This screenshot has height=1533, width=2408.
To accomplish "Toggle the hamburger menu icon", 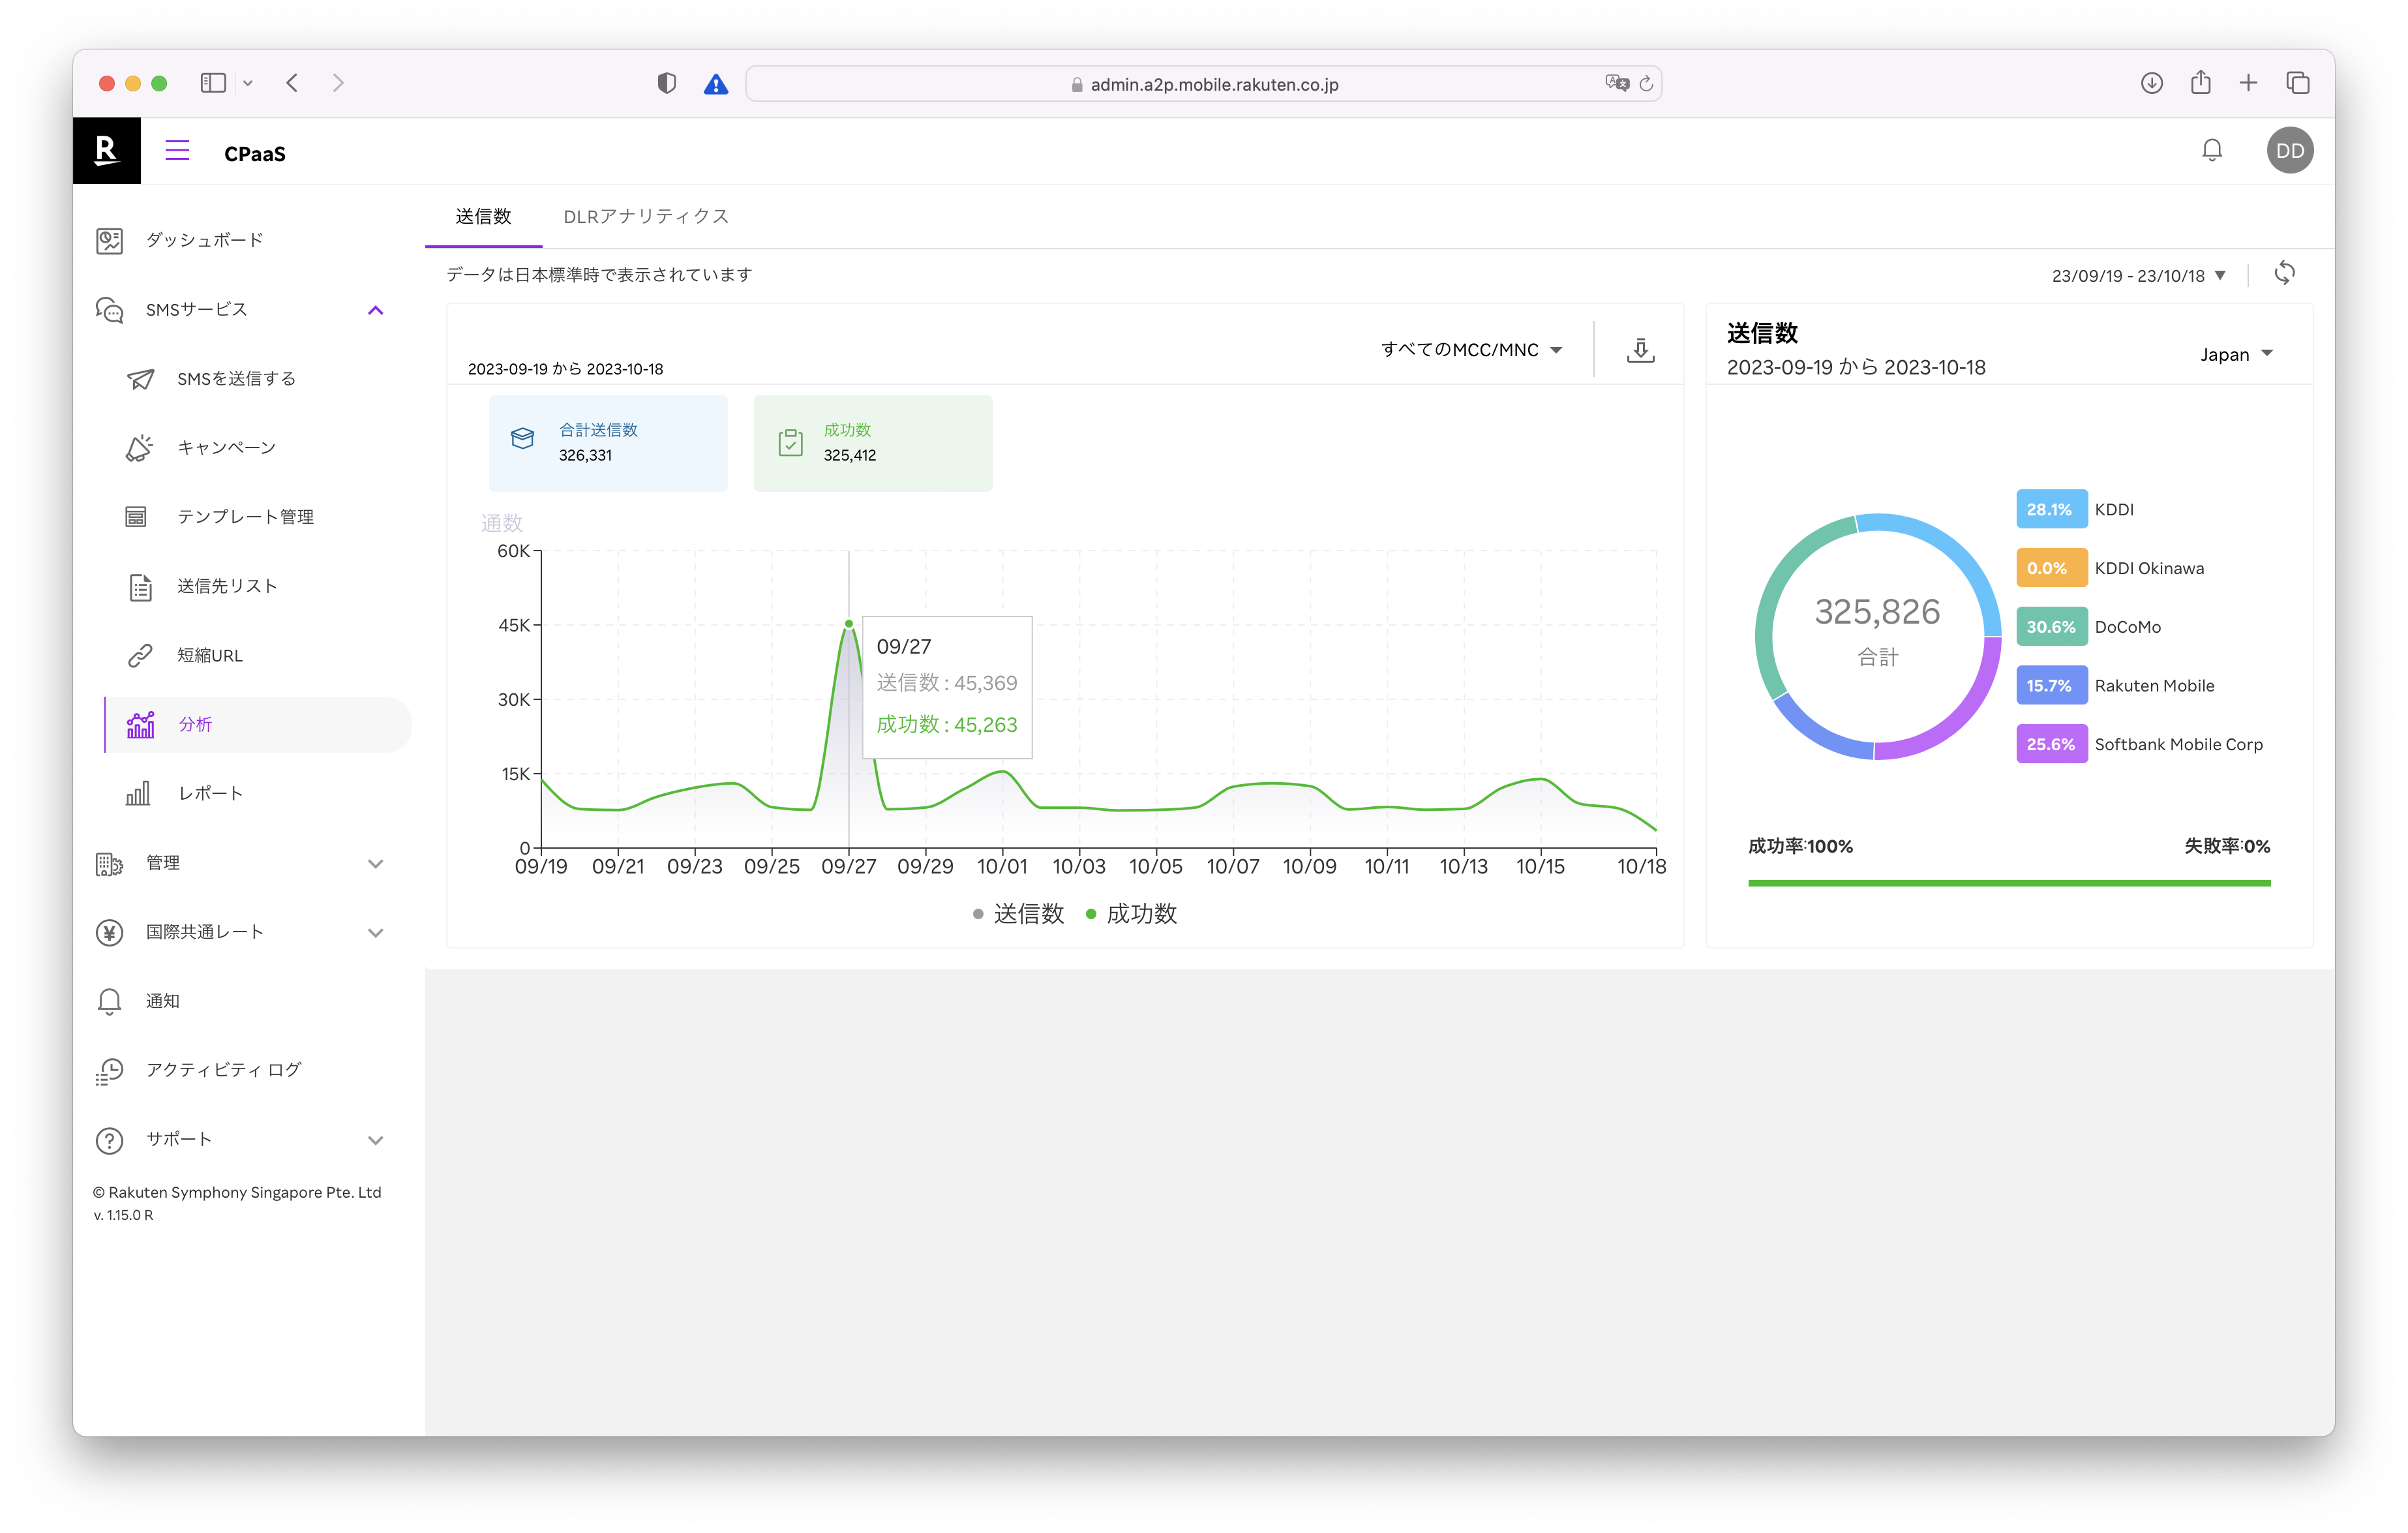I will (x=177, y=151).
